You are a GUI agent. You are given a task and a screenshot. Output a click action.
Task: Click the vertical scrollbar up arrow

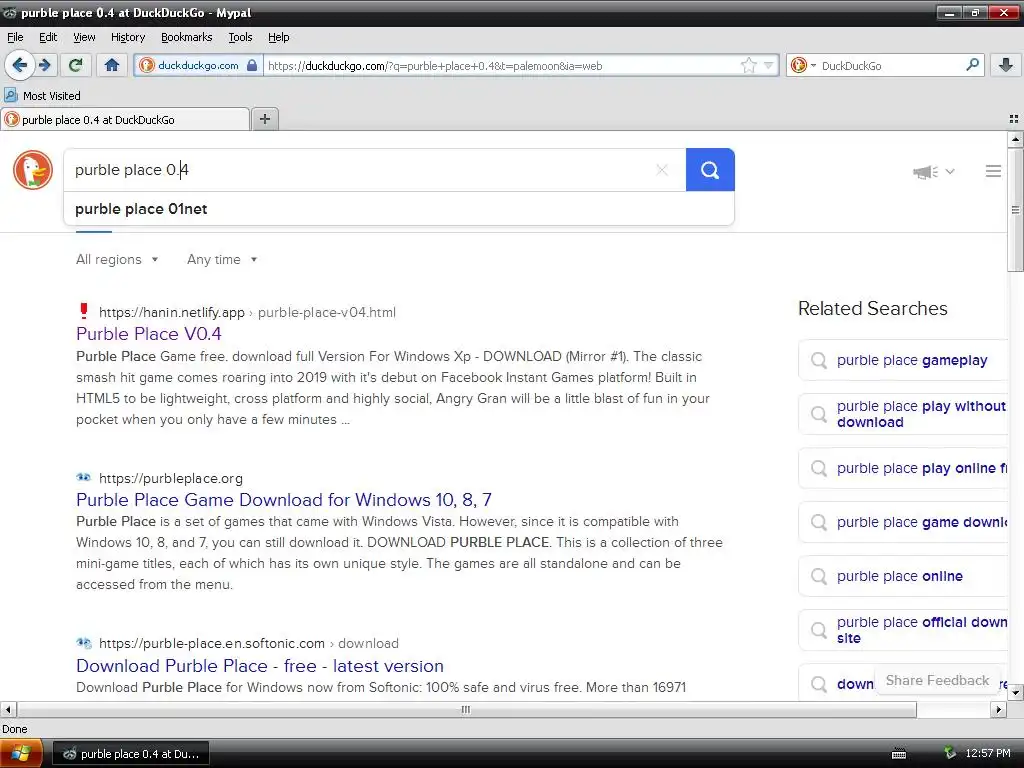(x=1015, y=139)
